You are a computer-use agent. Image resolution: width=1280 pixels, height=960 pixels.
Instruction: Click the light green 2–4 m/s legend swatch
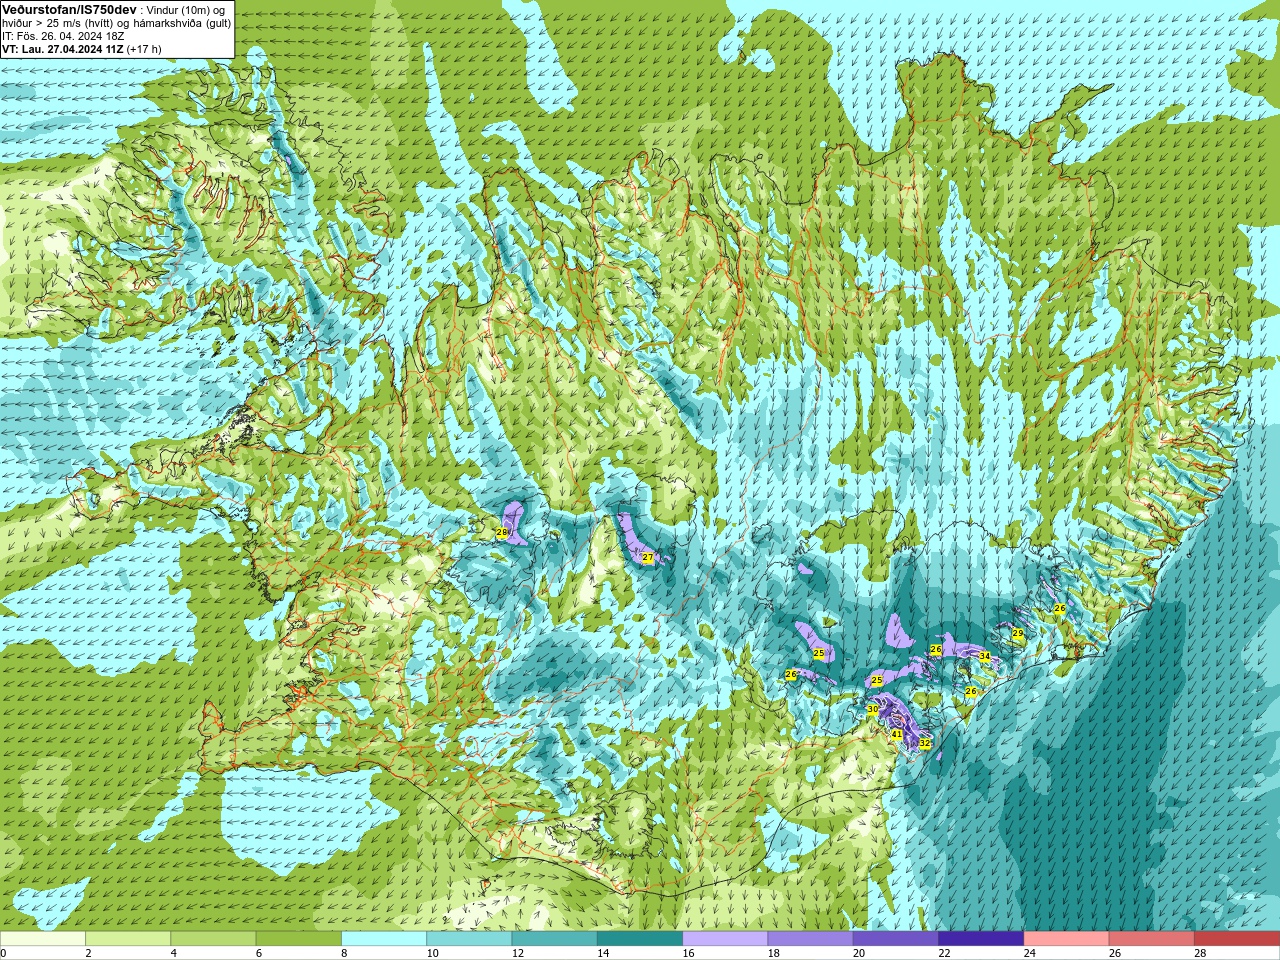(128, 939)
